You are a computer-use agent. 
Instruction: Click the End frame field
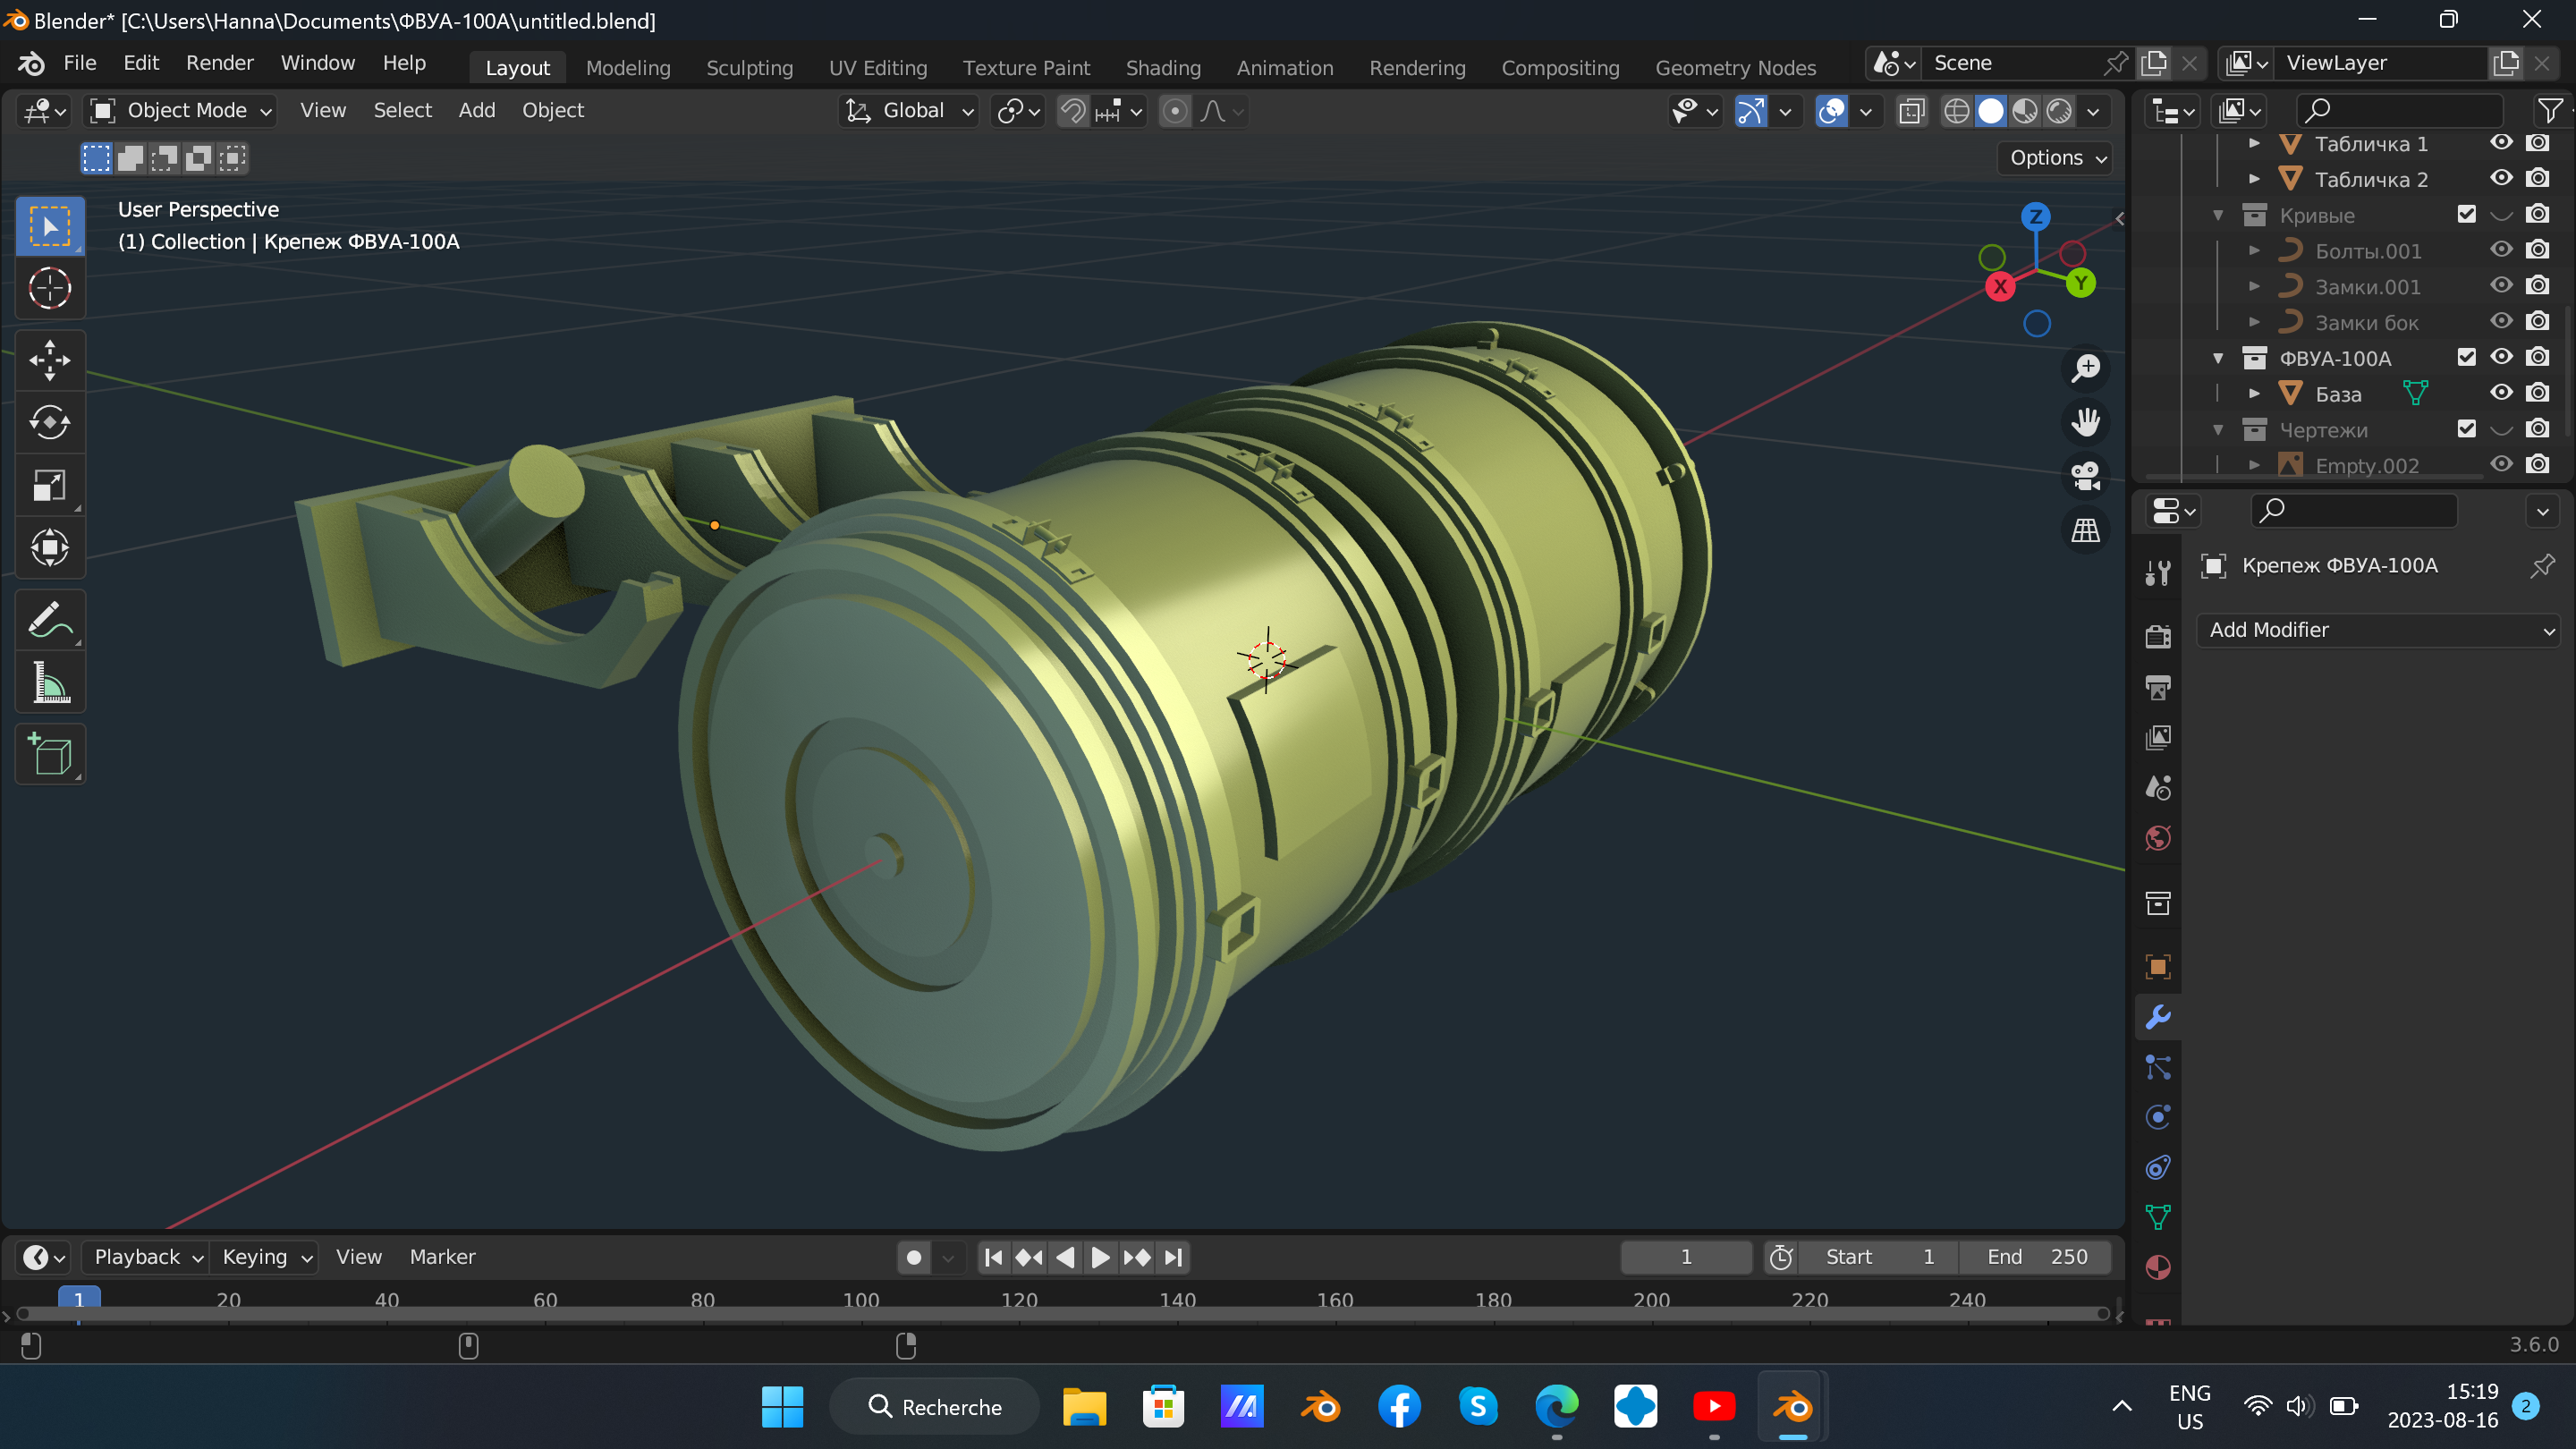2036,1257
